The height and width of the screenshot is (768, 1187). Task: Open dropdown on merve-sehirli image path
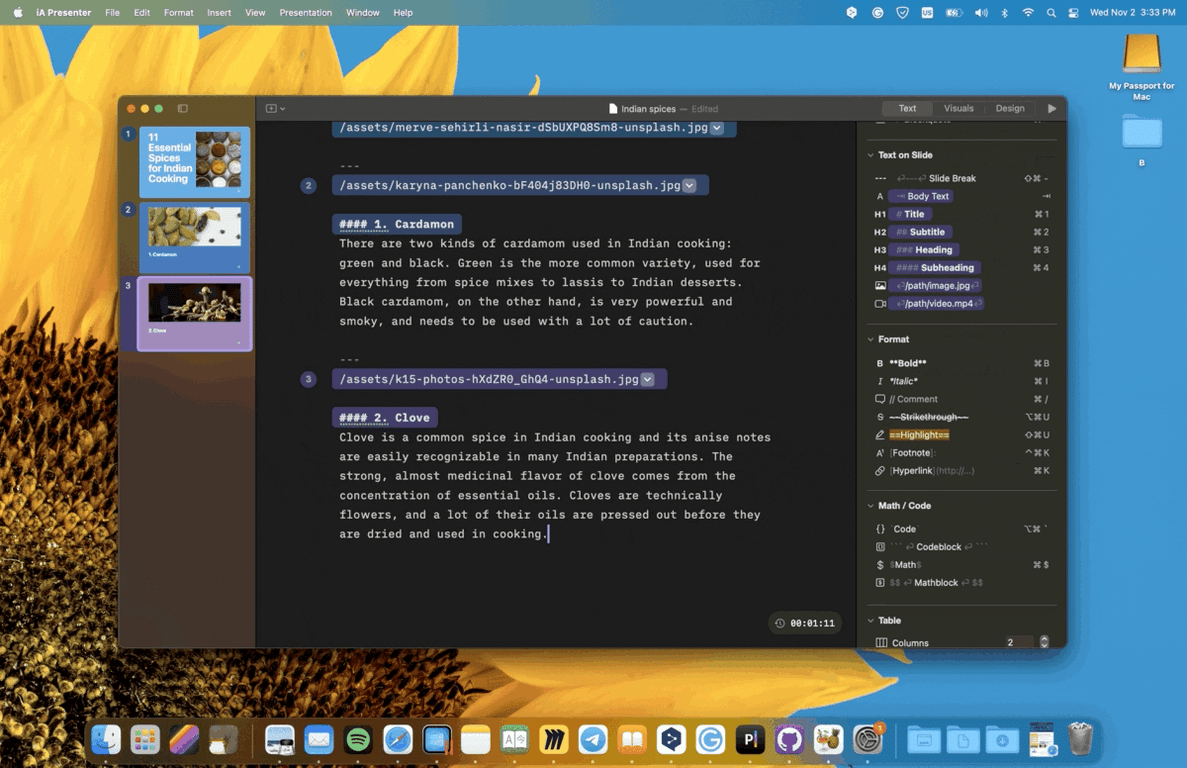[717, 128]
